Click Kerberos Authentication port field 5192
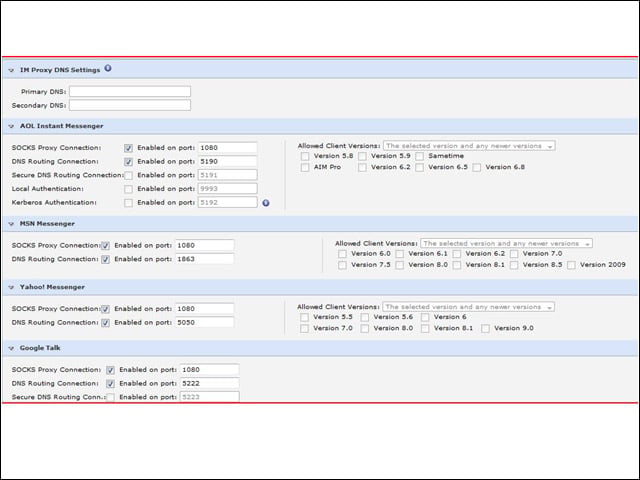The width and height of the screenshot is (640, 480). pos(227,202)
